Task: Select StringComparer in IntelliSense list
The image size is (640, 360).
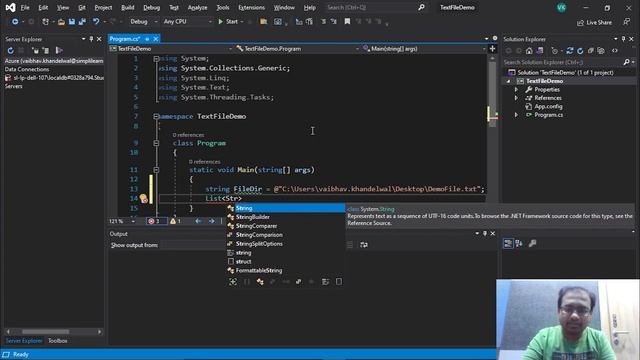Action: pos(285,226)
